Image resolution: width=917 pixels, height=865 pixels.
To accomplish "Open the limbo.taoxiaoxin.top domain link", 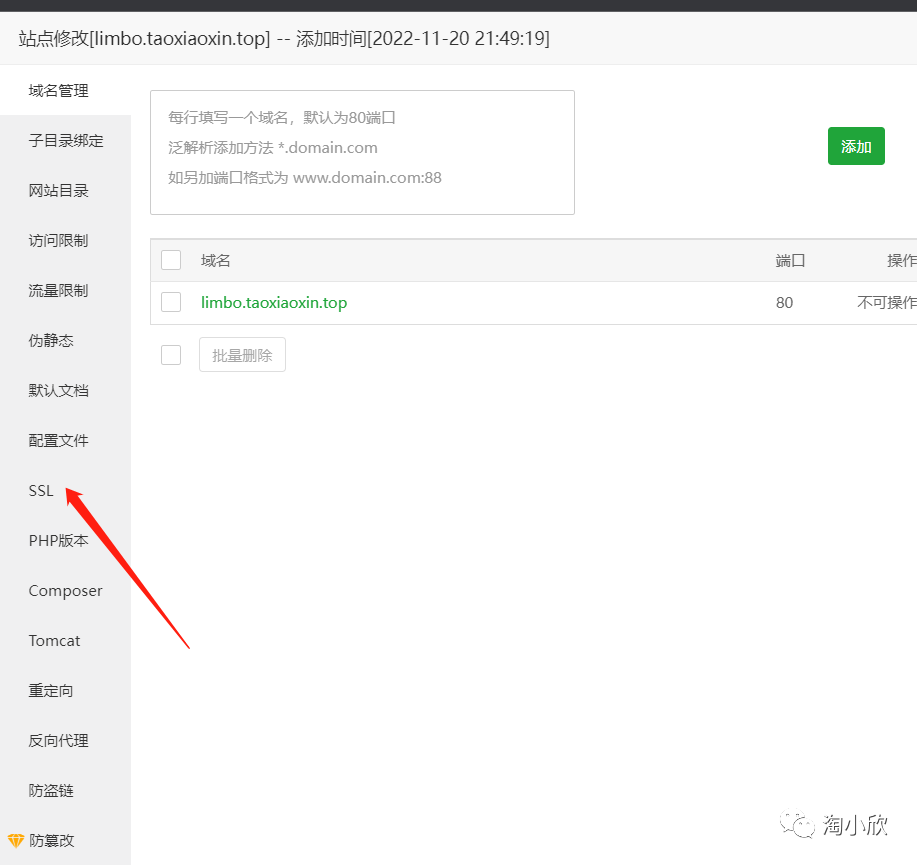I will pyautogui.click(x=274, y=302).
